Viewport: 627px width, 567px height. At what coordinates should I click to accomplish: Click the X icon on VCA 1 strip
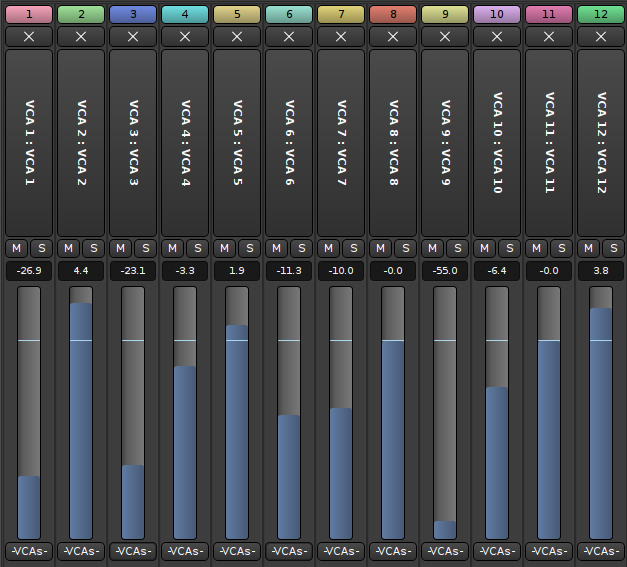coord(29,36)
